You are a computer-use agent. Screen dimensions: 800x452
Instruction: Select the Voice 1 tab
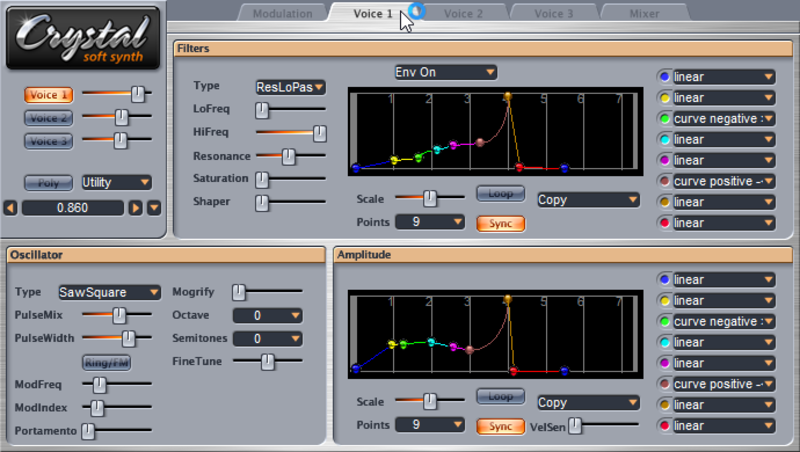point(373,14)
